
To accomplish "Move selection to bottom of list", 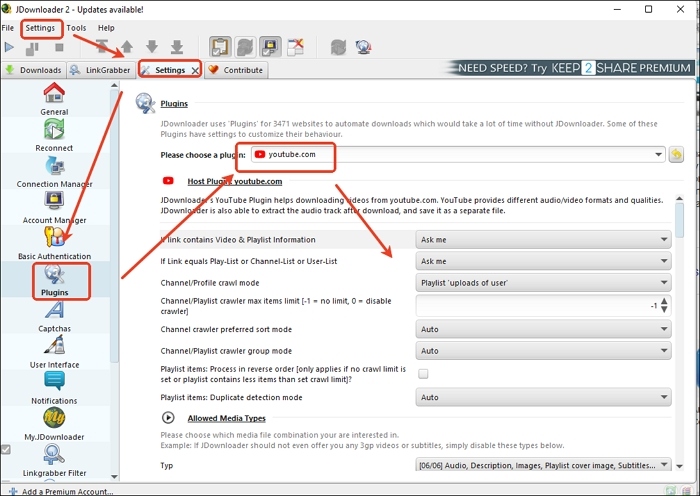I will coord(177,46).
